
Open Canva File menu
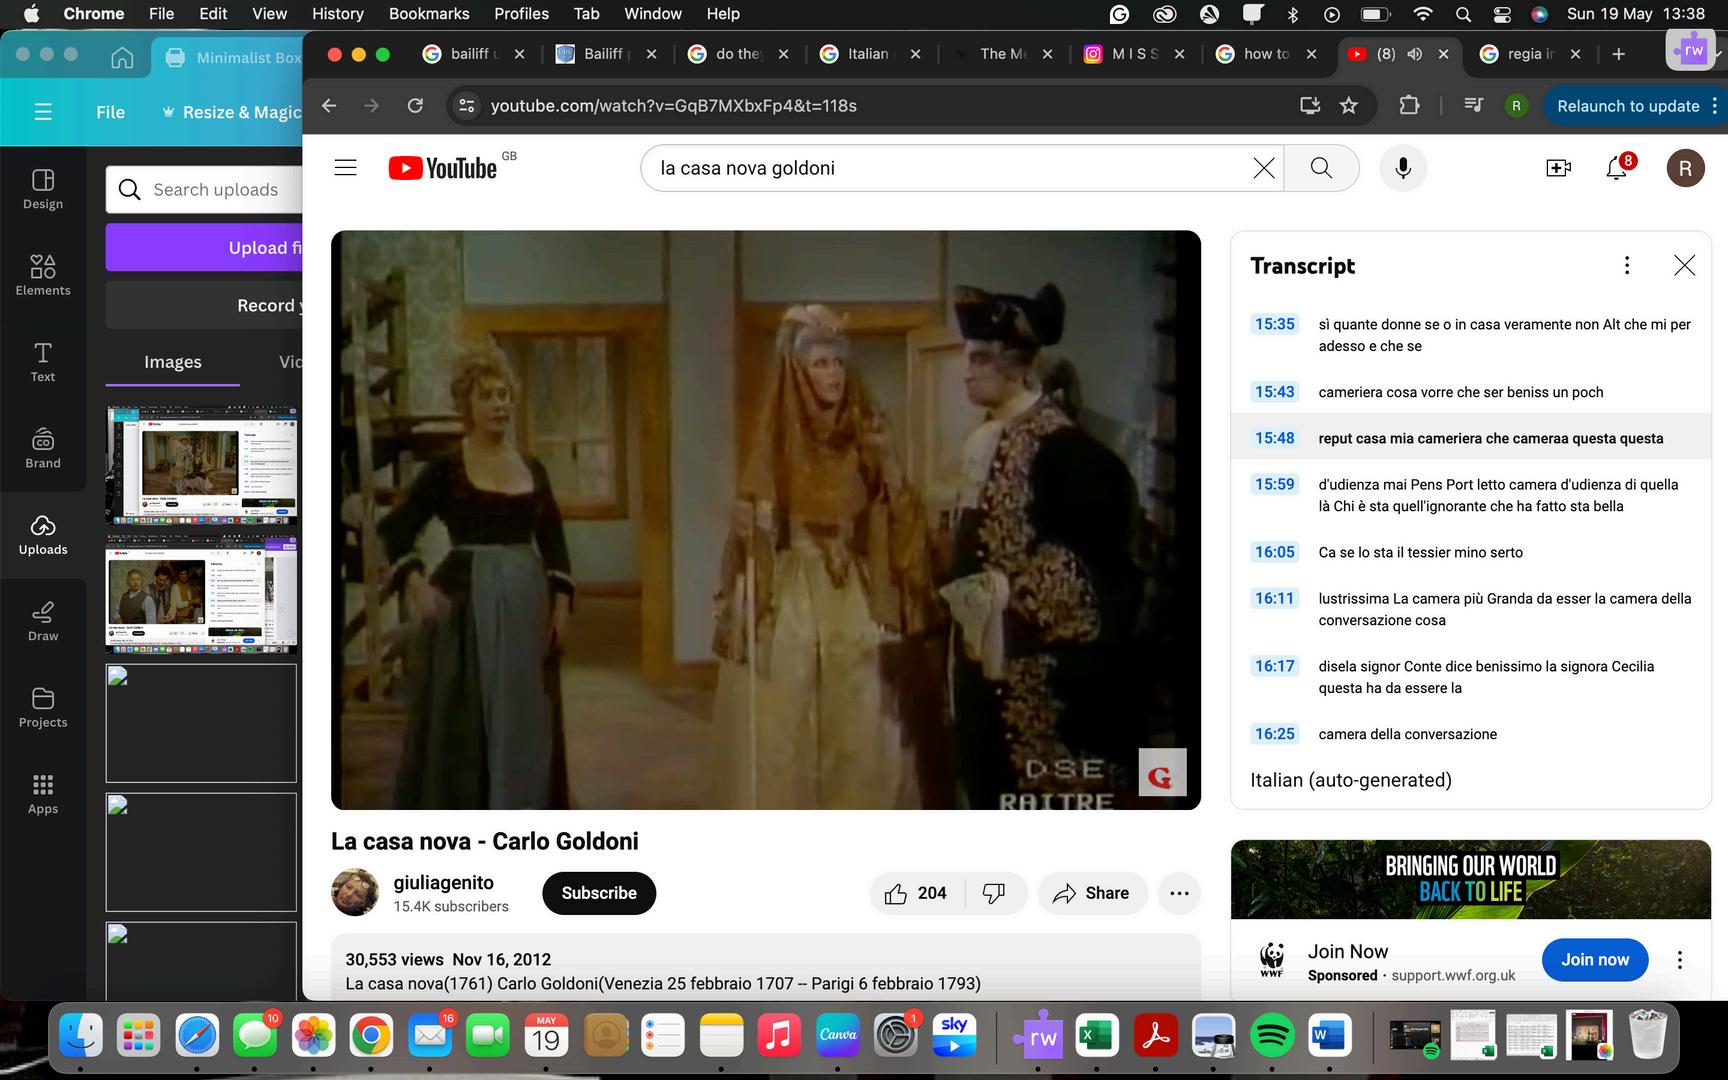click(110, 112)
